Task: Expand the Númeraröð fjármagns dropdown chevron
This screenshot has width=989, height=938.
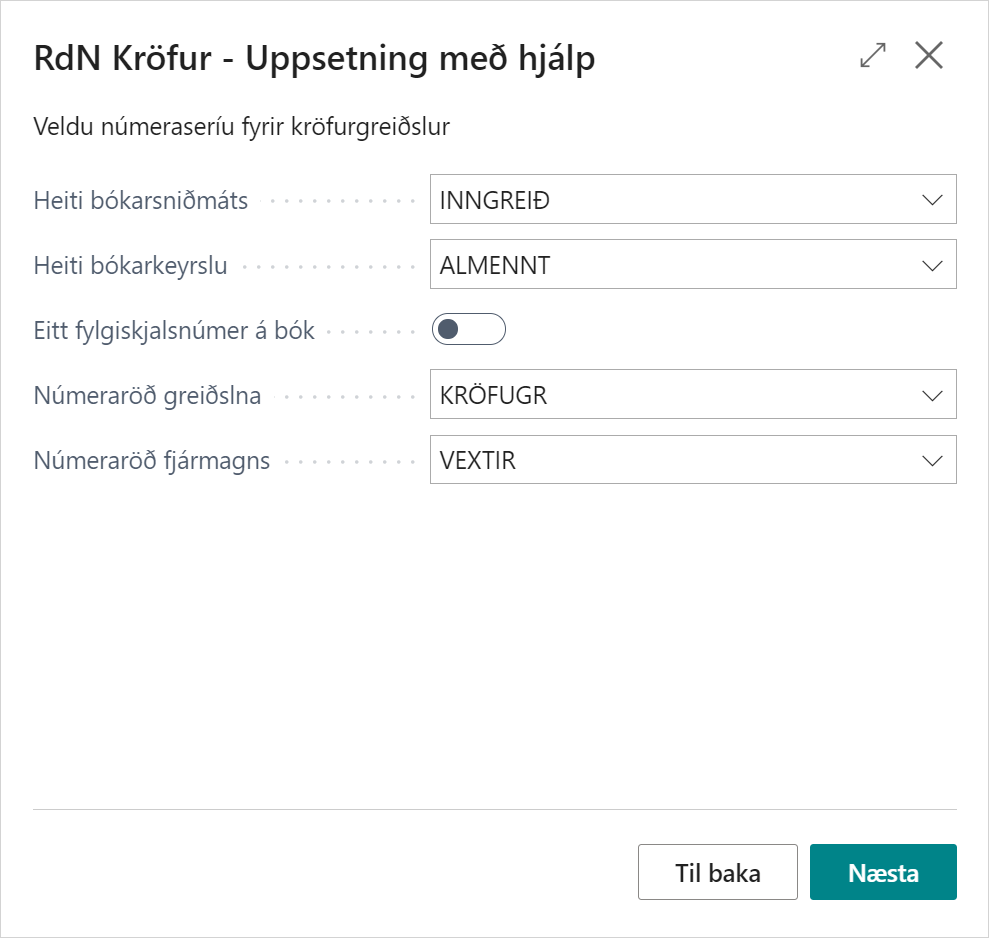Action: [x=932, y=461]
